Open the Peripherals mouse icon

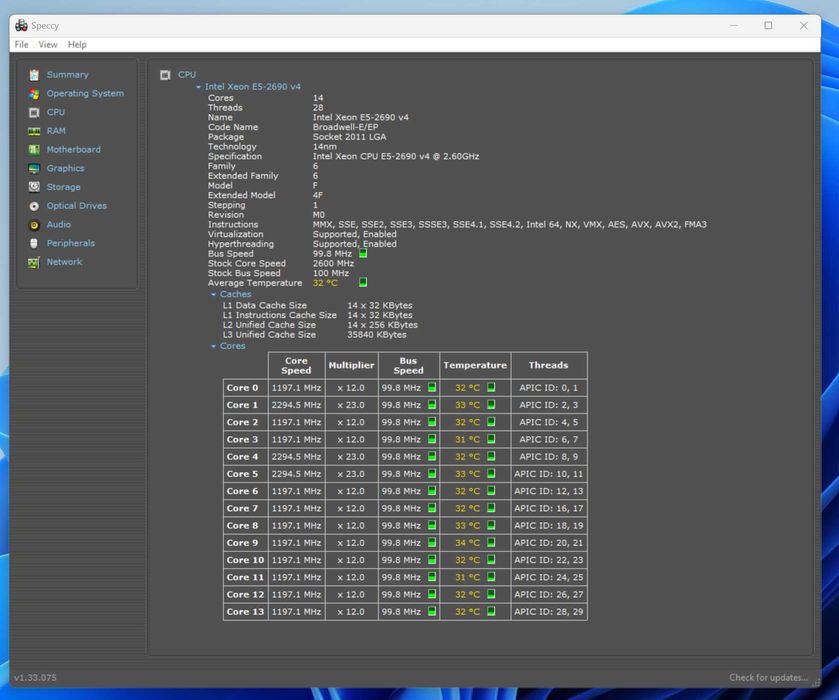(x=34, y=244)
